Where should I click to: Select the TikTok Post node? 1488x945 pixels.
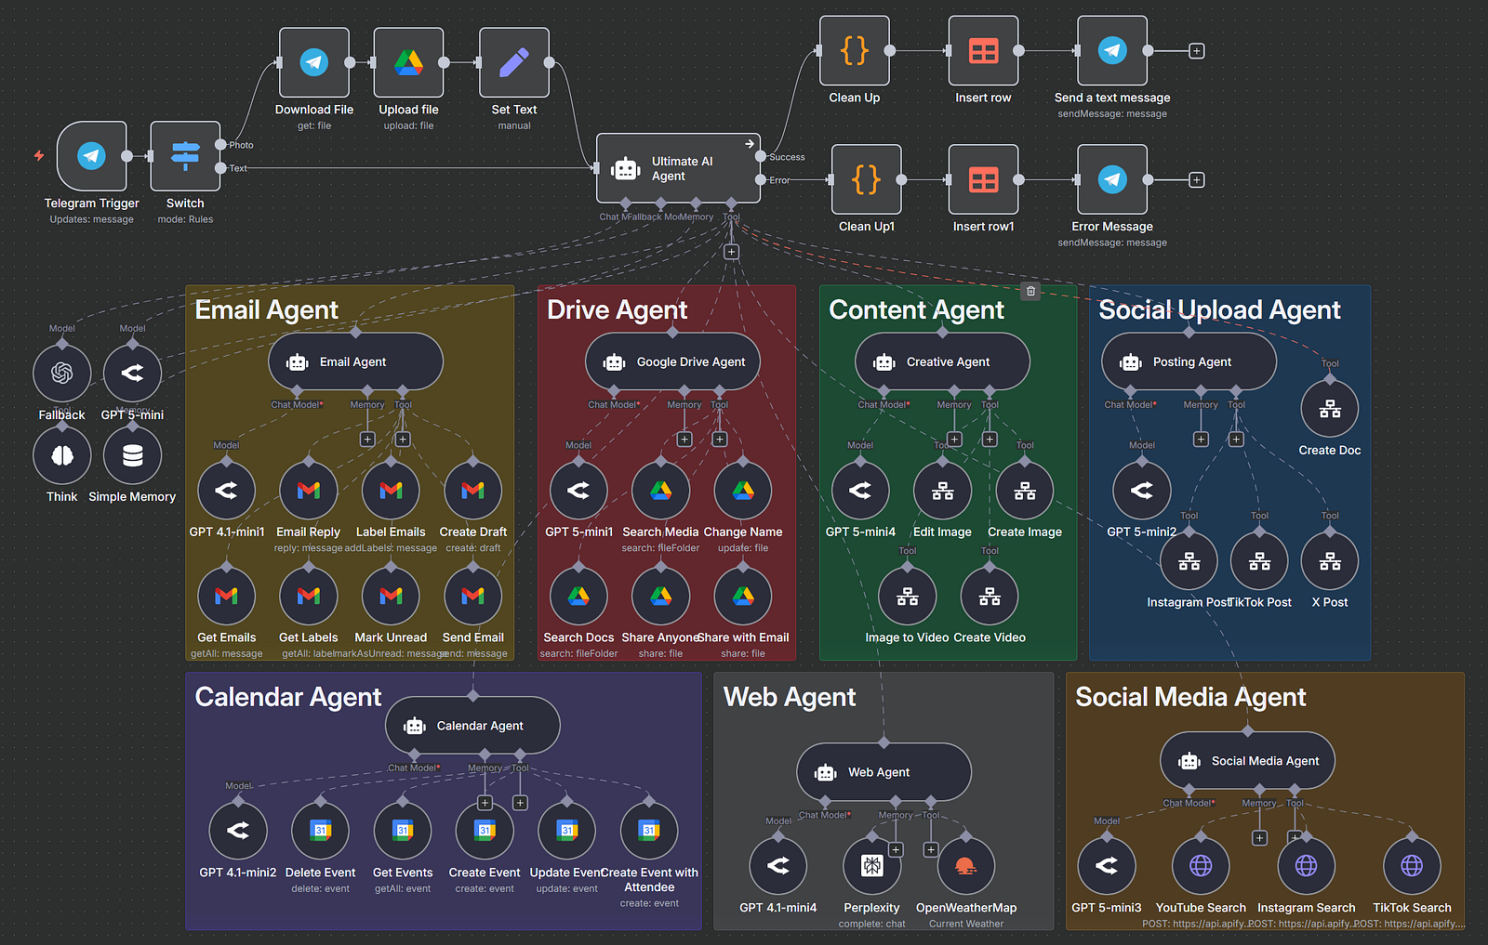pos(1259,561)
